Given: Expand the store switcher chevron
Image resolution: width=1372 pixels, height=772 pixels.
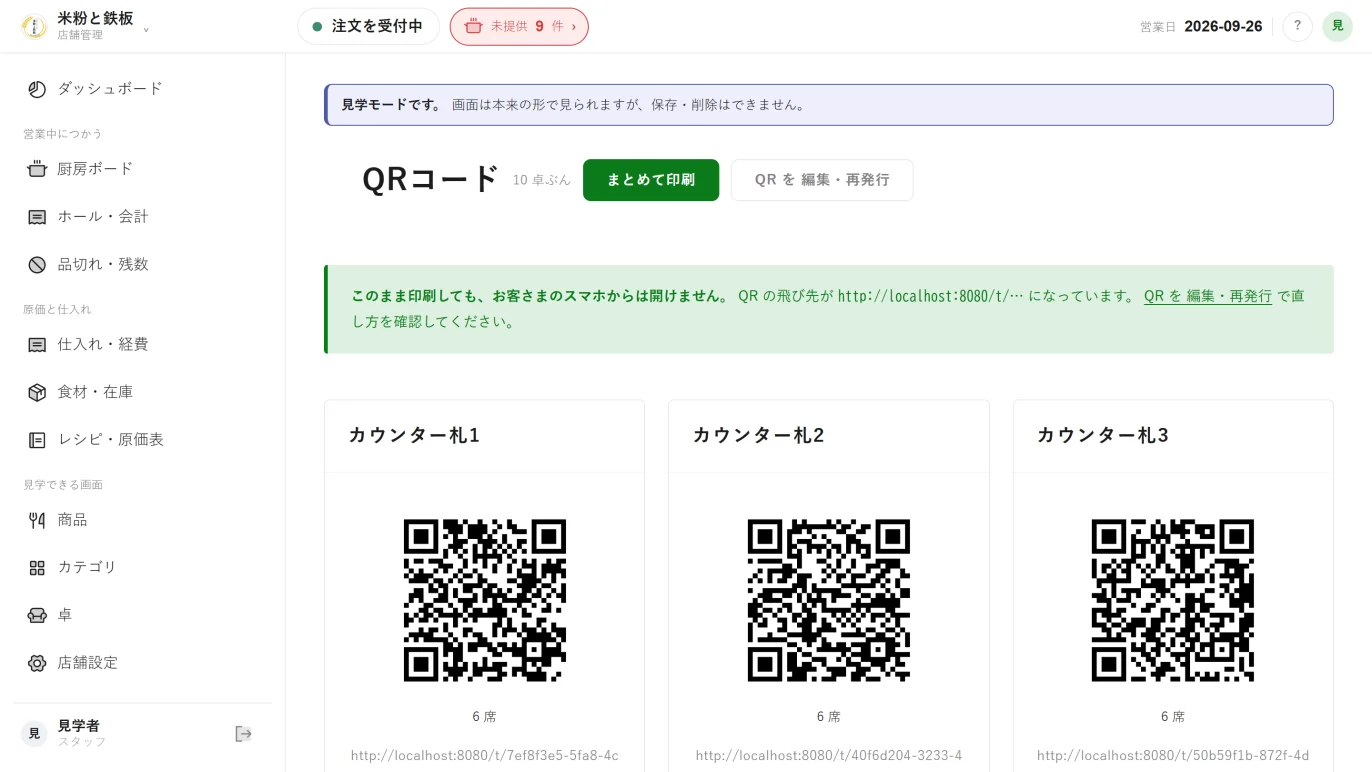Looking at the screenshot, I should [146, 30].
